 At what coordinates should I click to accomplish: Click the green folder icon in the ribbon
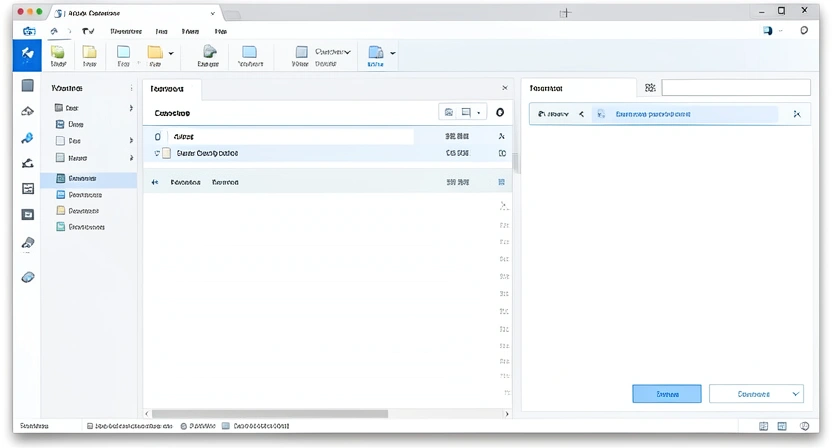click(x=58, y=52)
